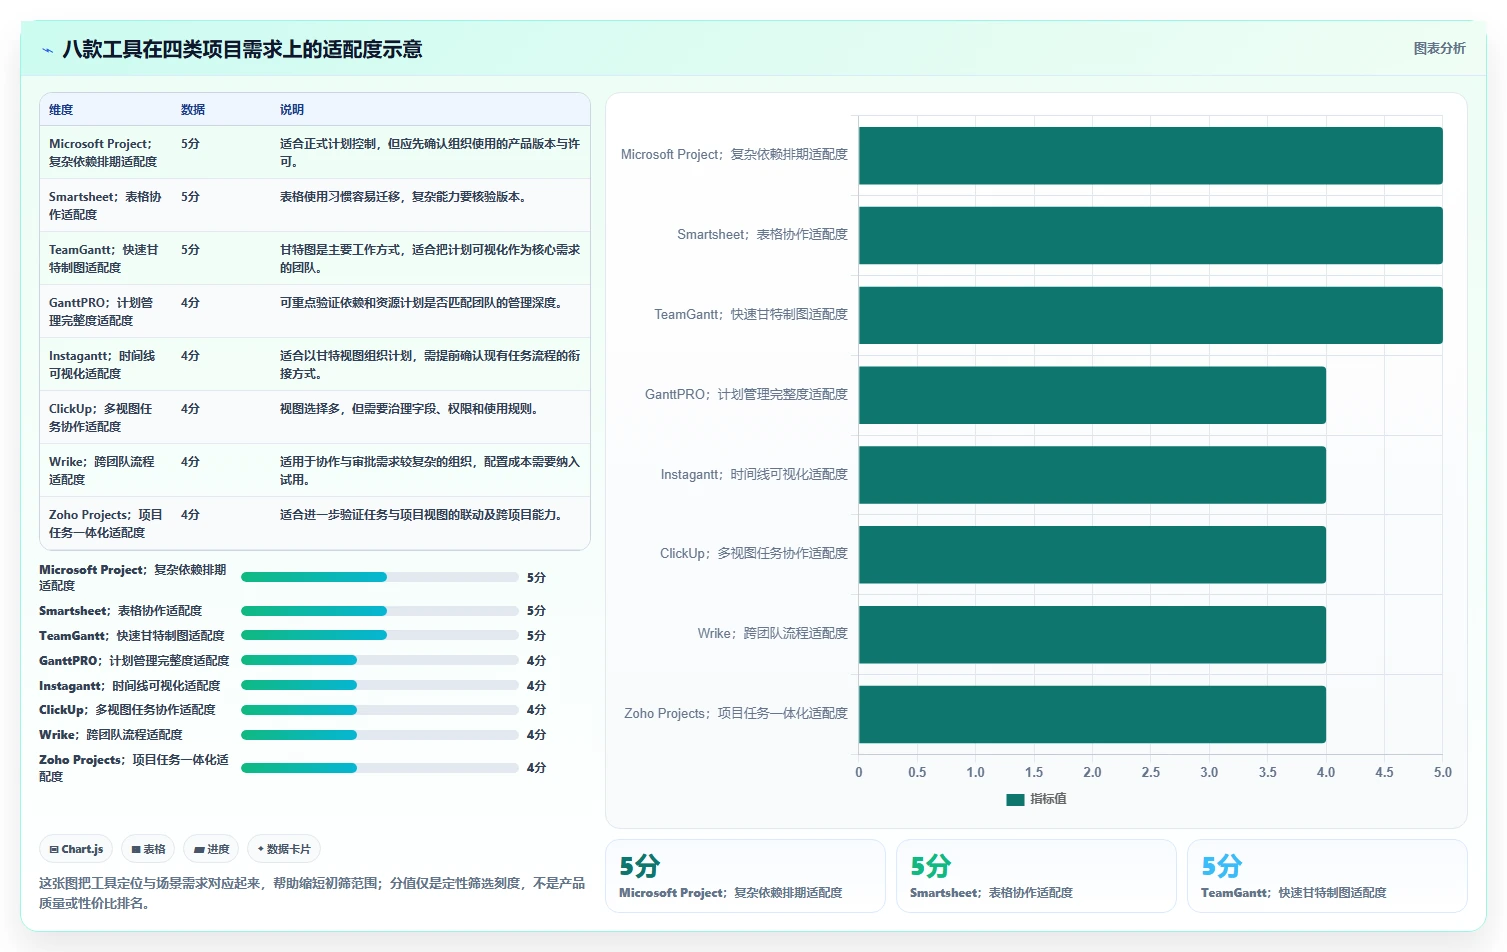The image size is (1507, 952).
Task: Click the ClickUp 多视图任务协作 progress bar
Action: click(x=380, y=709)
